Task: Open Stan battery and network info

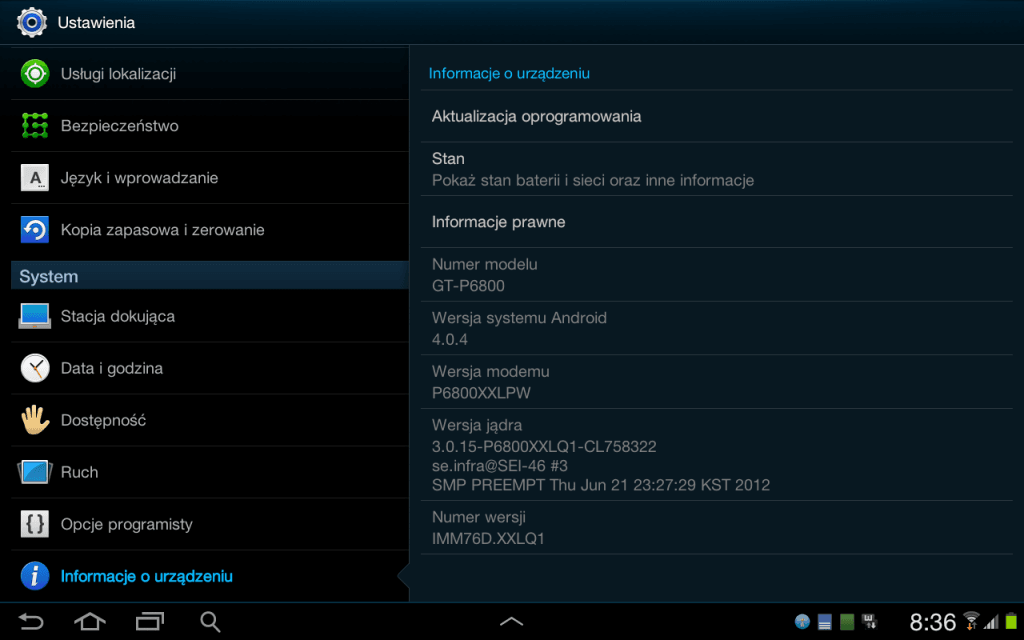Action: pyautogui.click(x=716, y=169)
